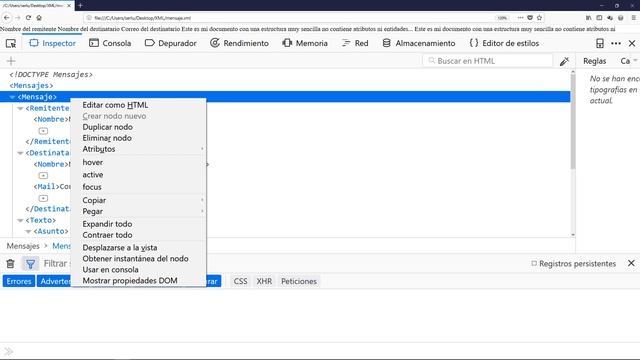The height and width of the screenshot is (360, 640).
Task: Open the Almacenamiento tab
Action: (419, 43)
